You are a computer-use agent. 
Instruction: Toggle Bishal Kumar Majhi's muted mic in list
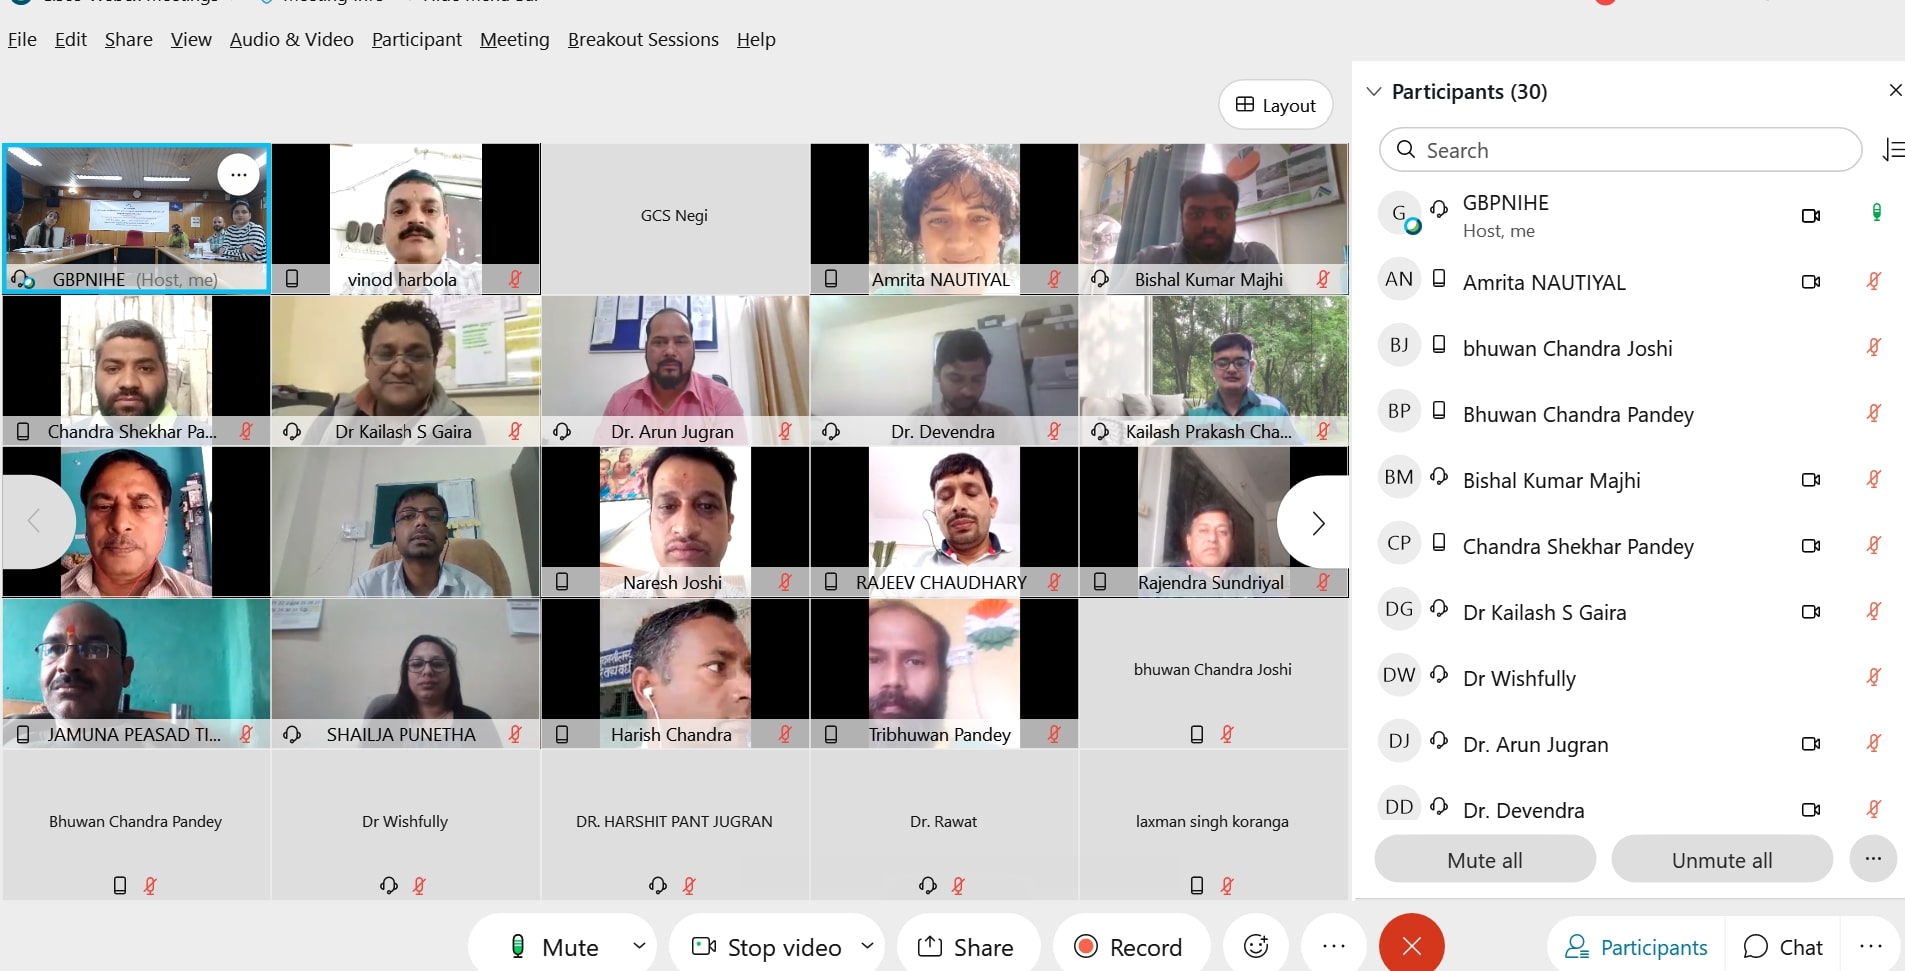click(x=1874, y=479)
